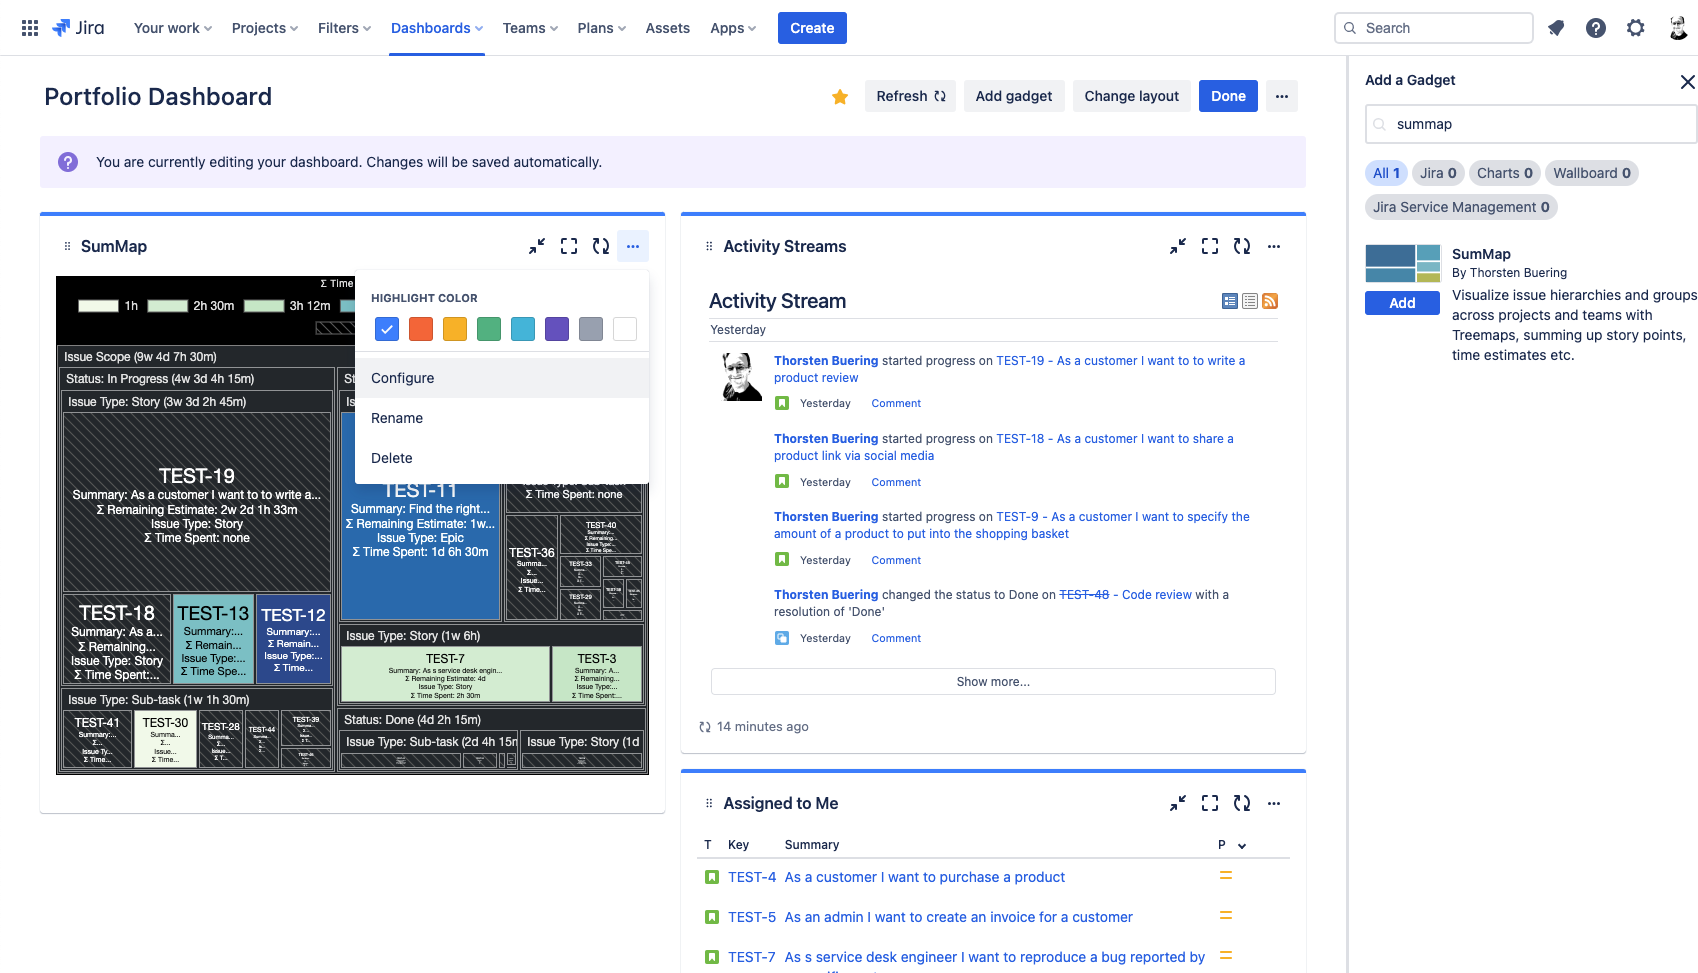Screen dimensions: 1698x973
Task: Open the notifications bell
Action: [x=1556, y=28]
